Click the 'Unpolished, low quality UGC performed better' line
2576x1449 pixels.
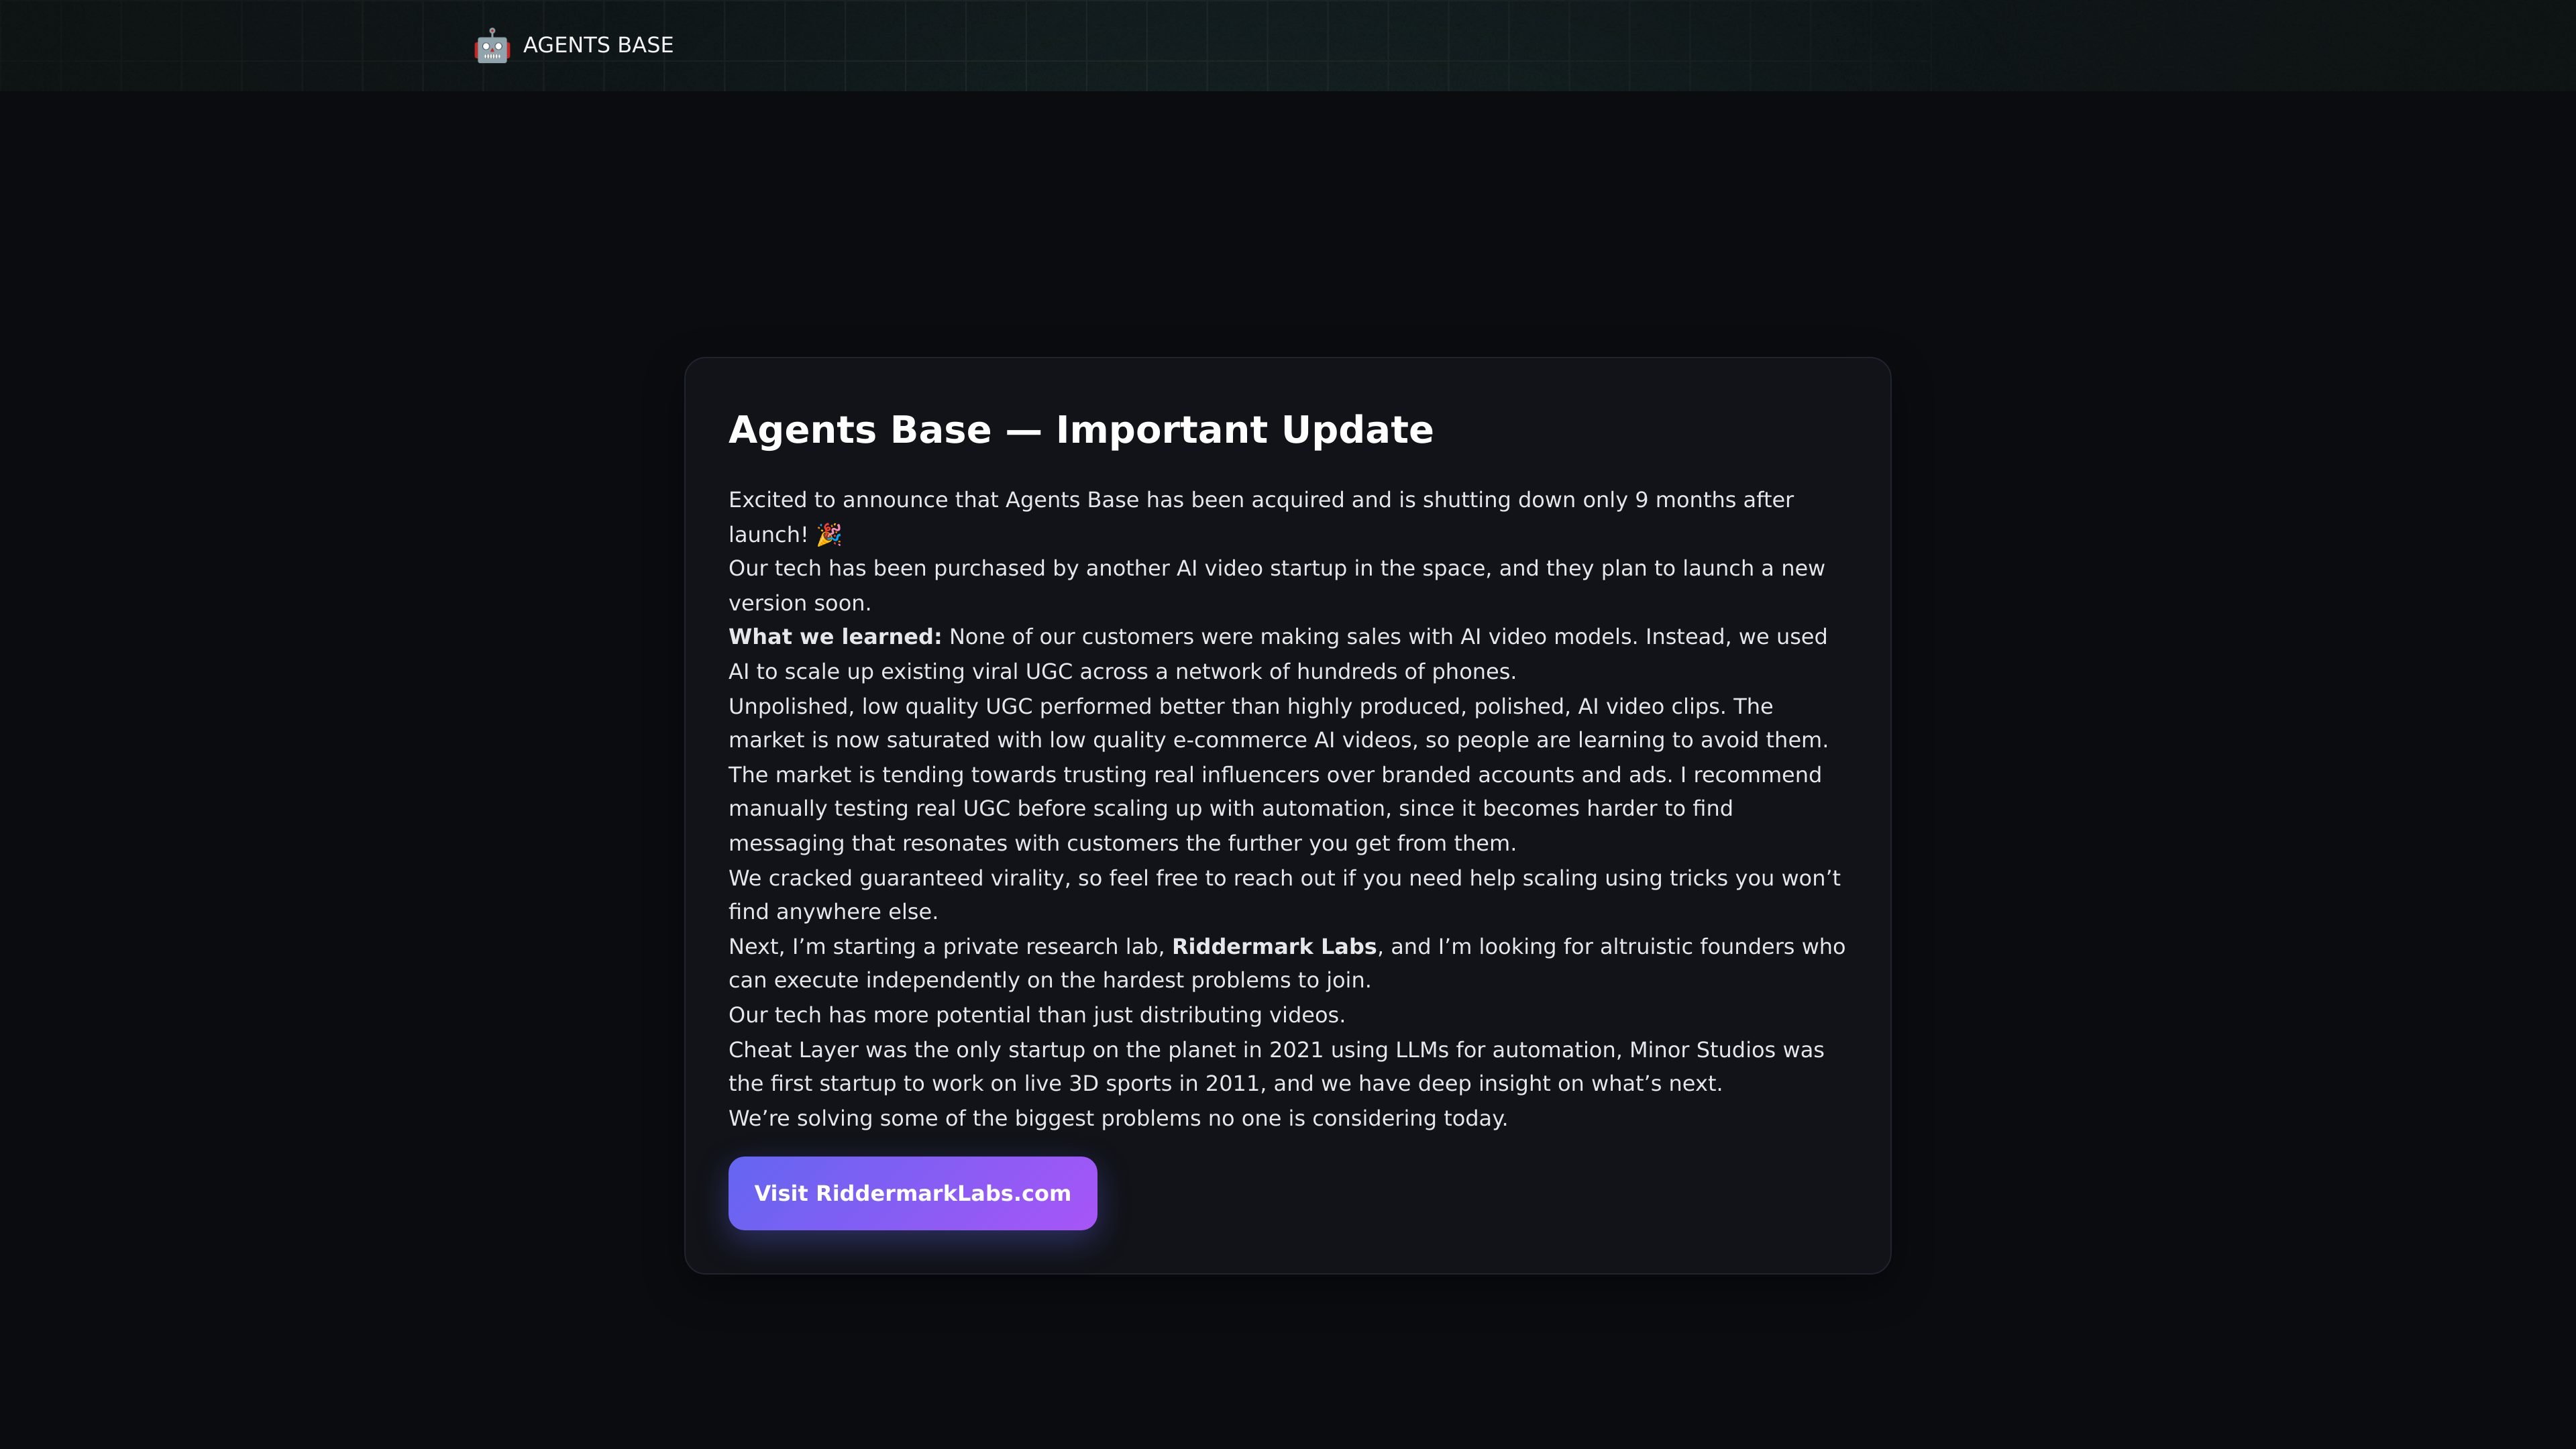point(1250,706)
